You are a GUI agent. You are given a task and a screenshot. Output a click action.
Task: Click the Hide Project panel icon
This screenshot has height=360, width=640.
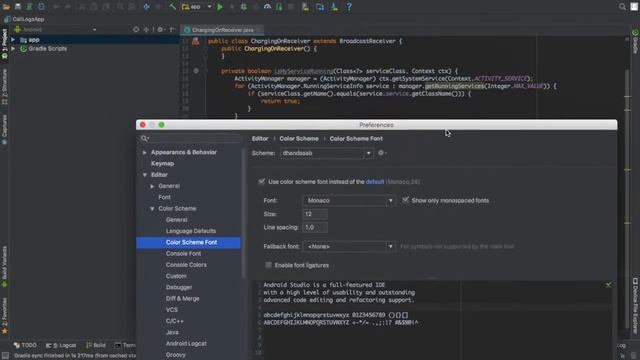[173, 30]
